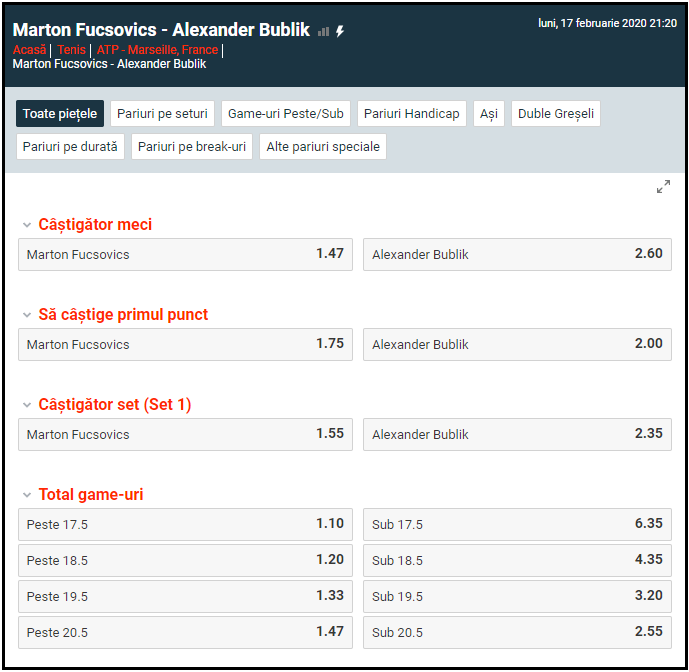Screen dimensions: 689x672
Task: Select Sub 20.5 total games at 2.55
Action: tap(517, 632)
